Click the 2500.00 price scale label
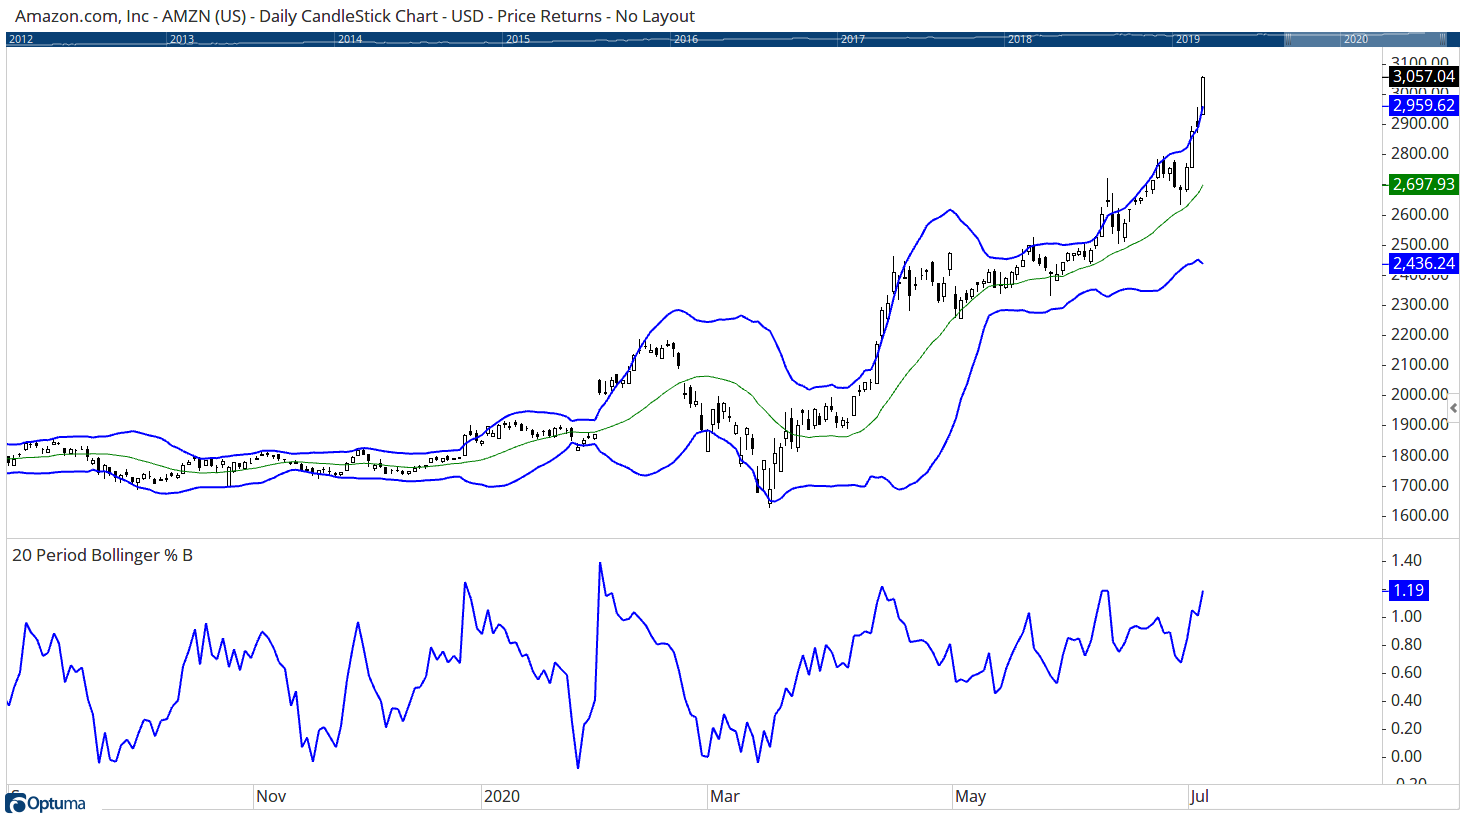The height and width of the screenshot is (817, 1466). pos(1420,244)
